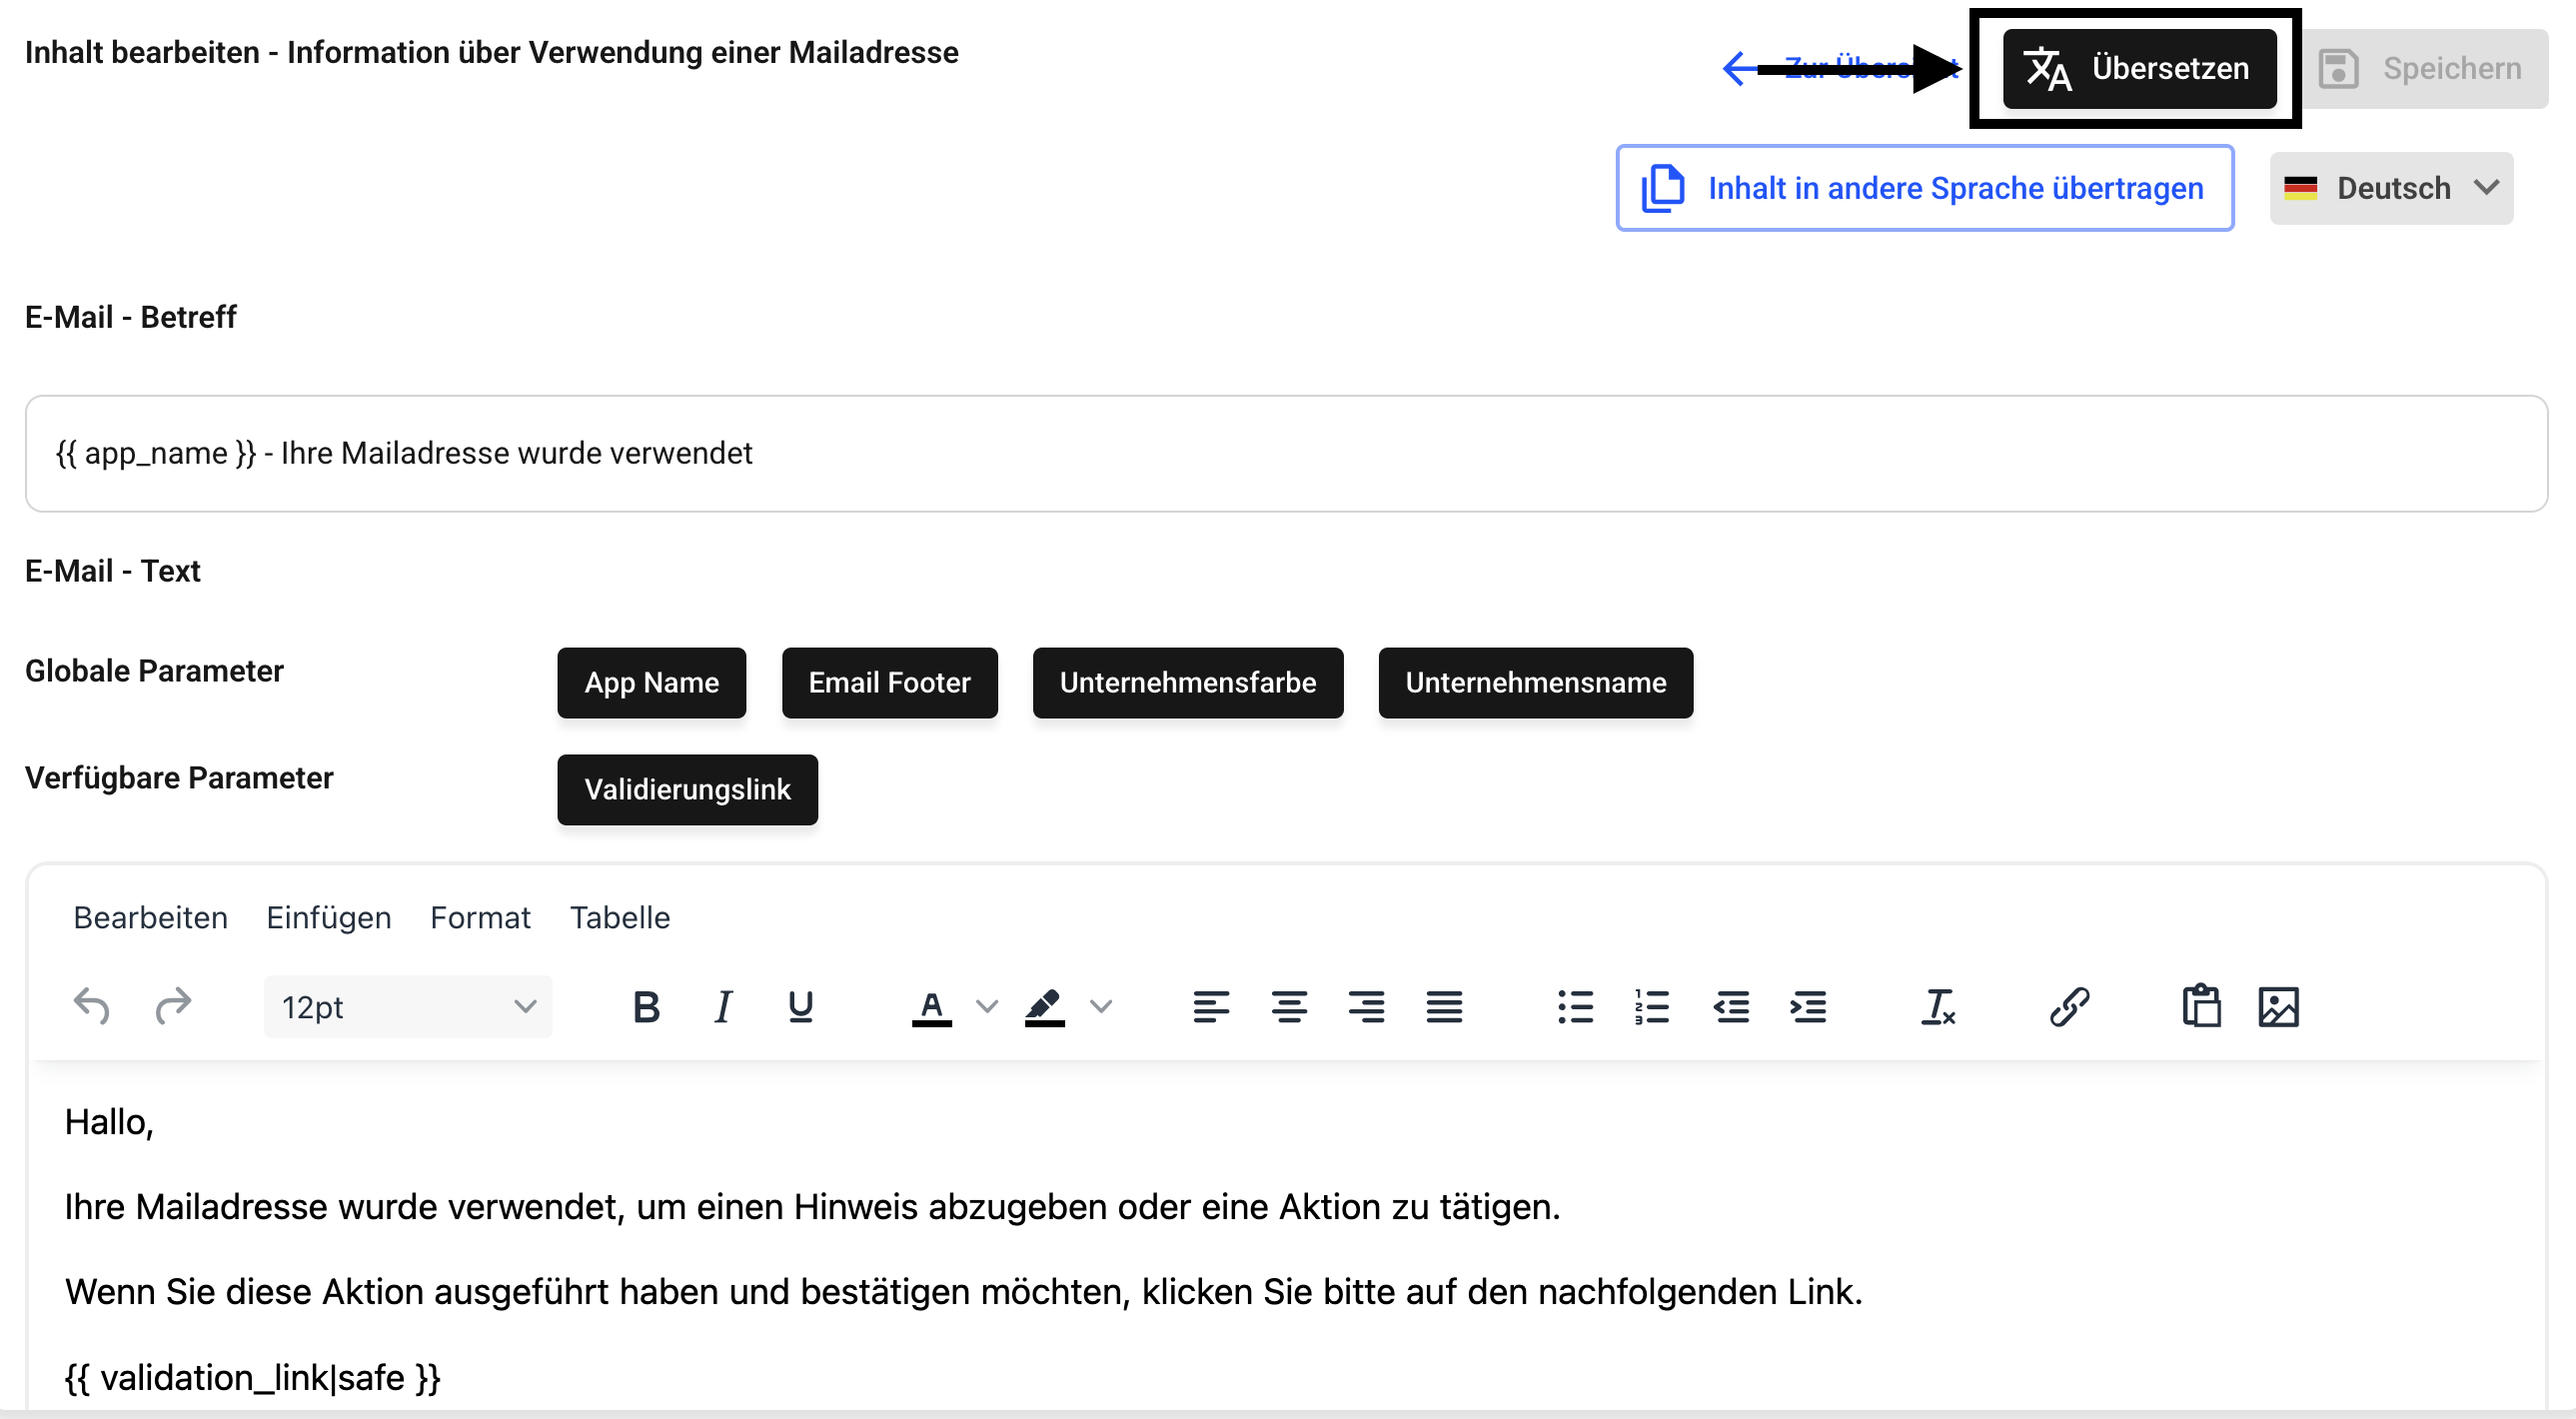This screenshot has height=1419, width=2576.
Task: Open the Format menu
Action: 480,917
